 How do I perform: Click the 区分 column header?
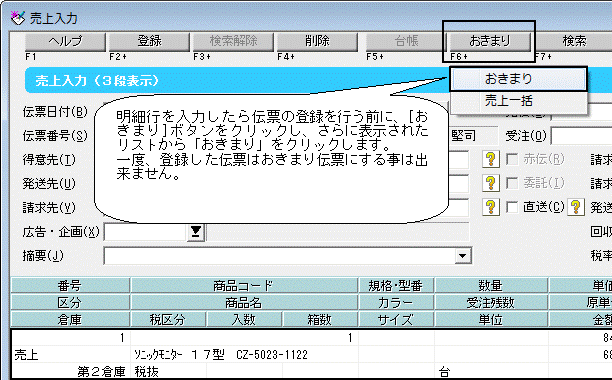70,303
